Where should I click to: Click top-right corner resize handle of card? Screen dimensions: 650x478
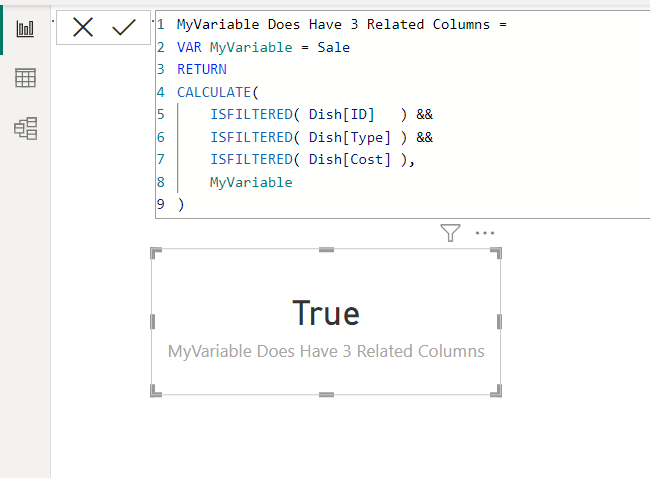[497, 252]
